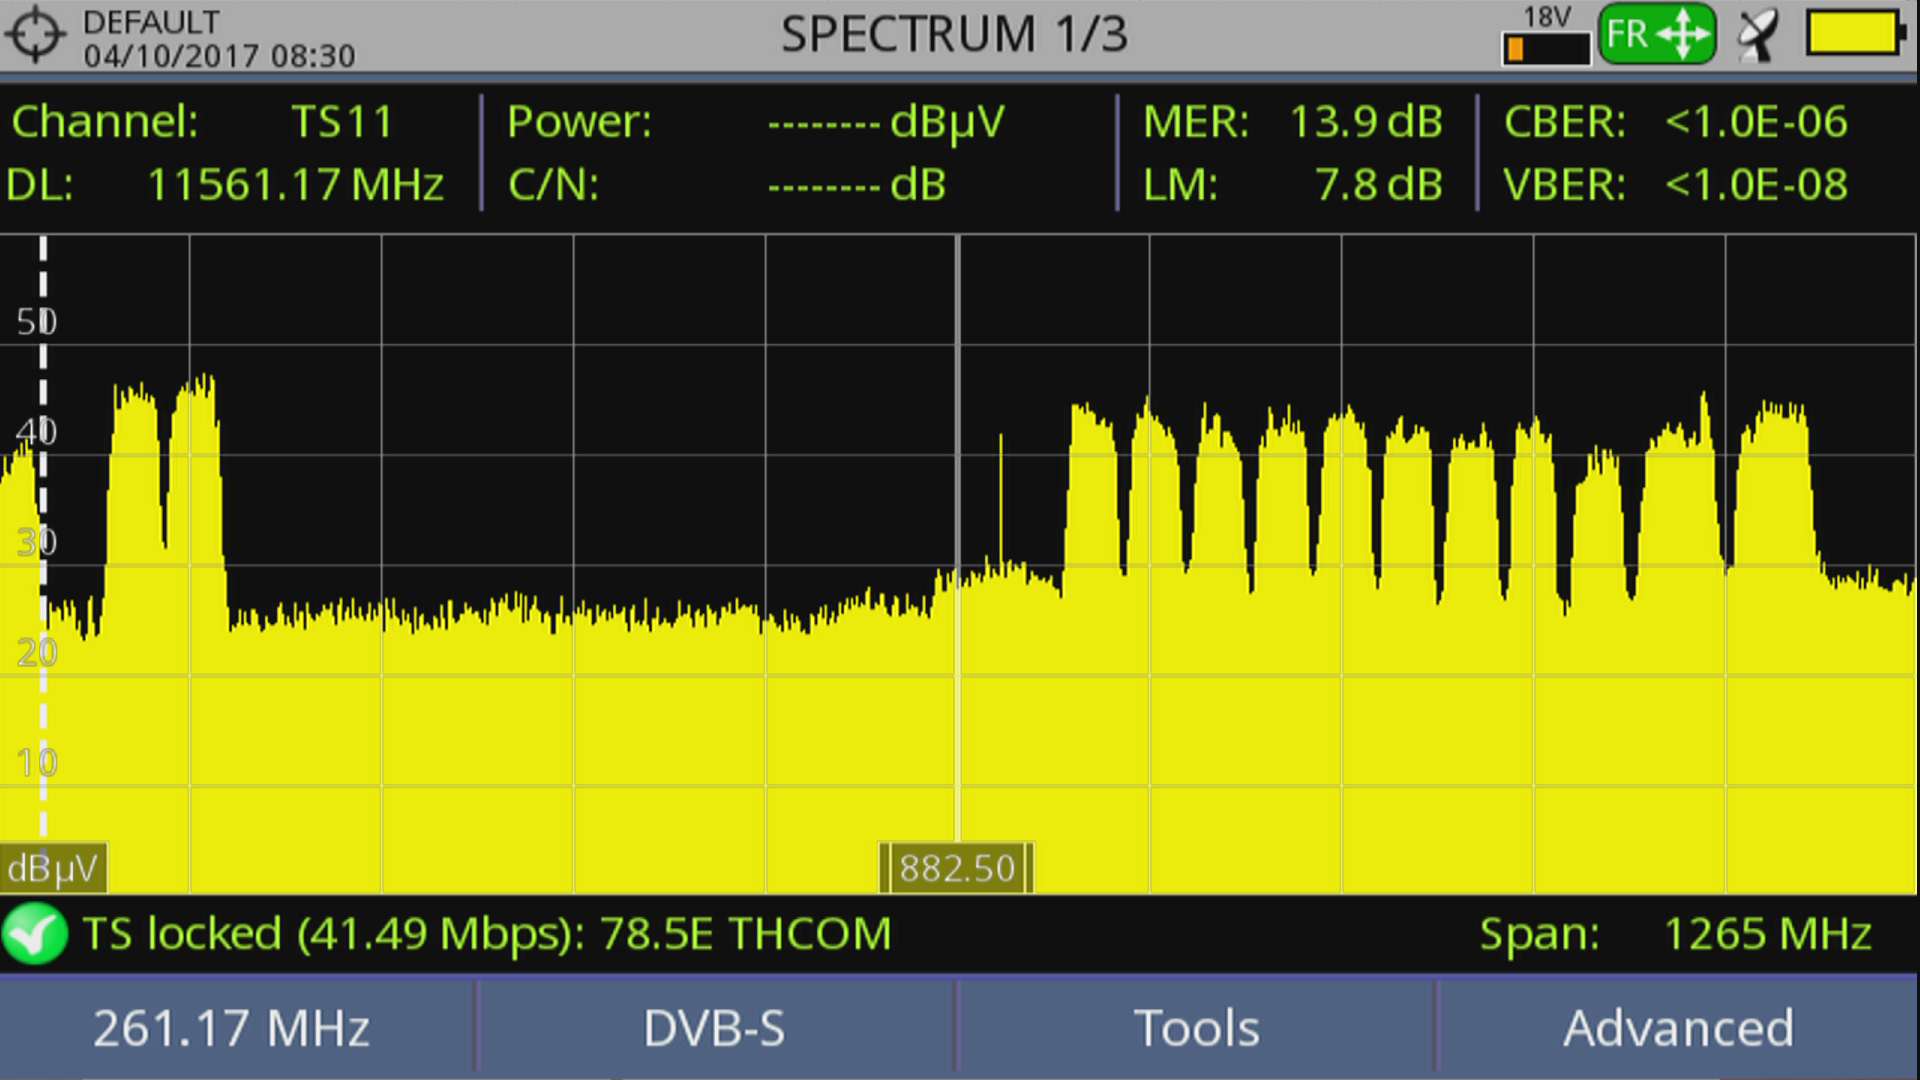Select the 882.50 center frequency marker
The image size is (1920, 1080).
click(957, 868)
